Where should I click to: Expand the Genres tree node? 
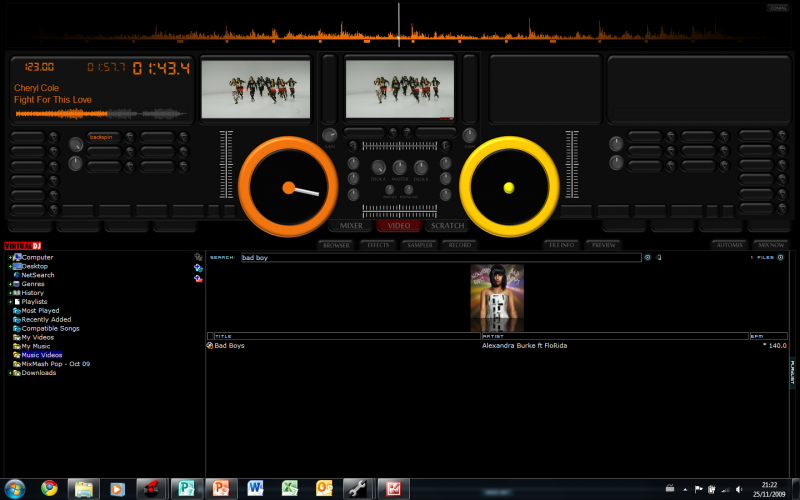click(x=10, y=284)
